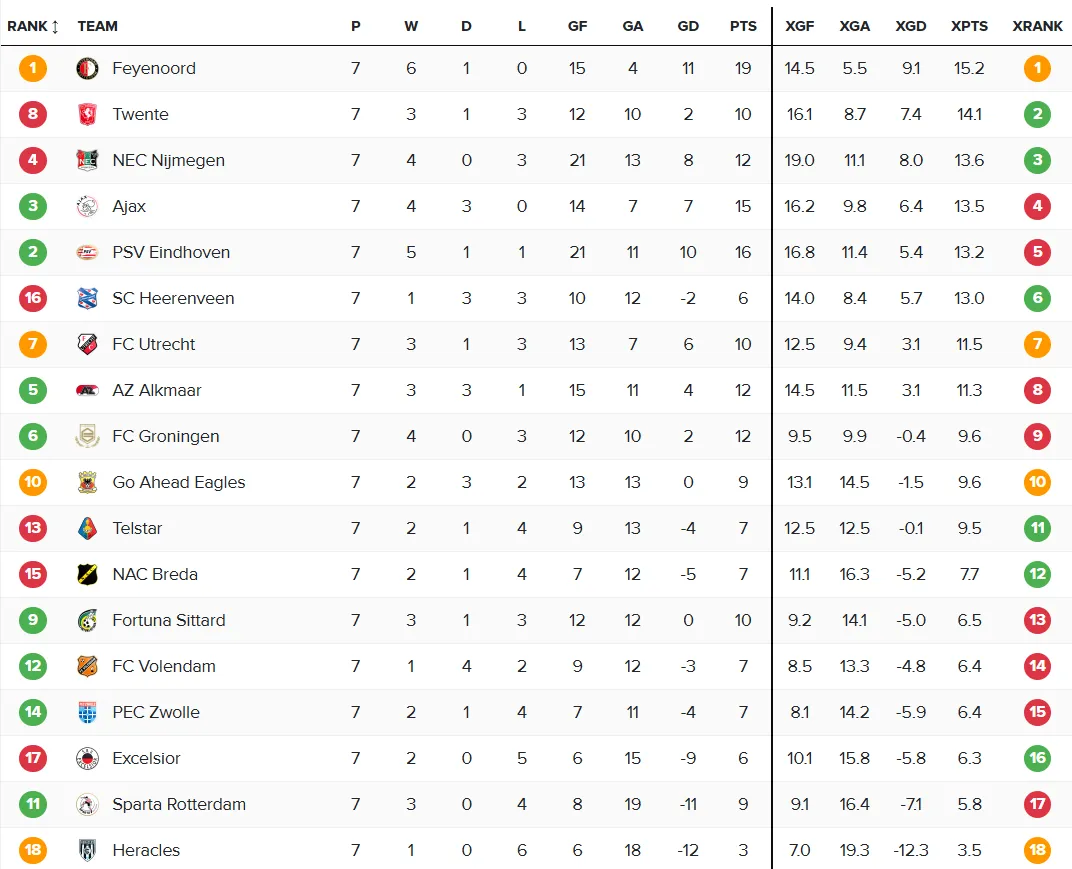Image resolution: width=1072 pixels, height=869 pixels.
Task: Click the Sparta Rotterdam club badge
Action: tap(88, 804)
